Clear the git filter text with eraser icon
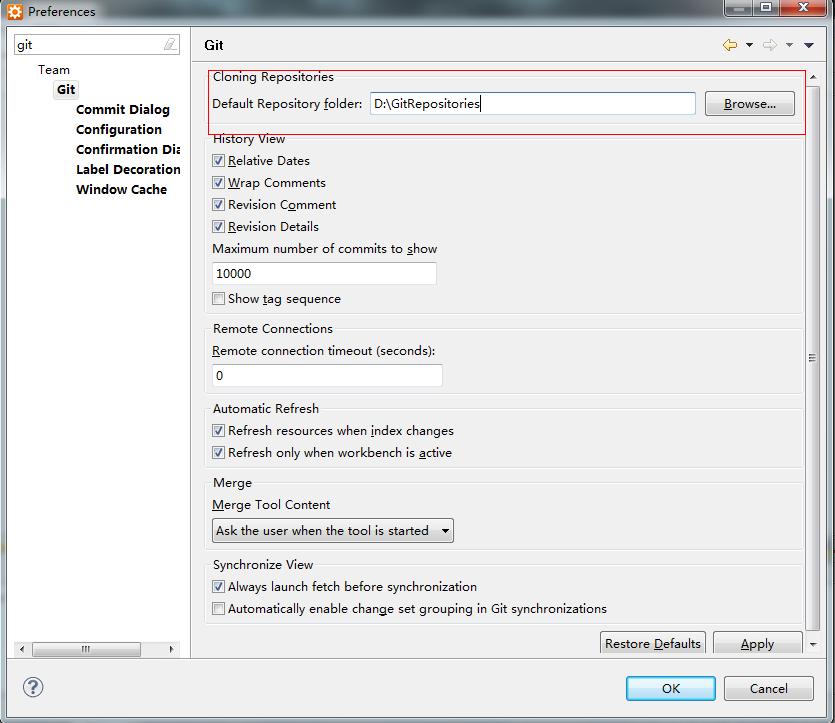The width and height of the screenshot is (835, 723). point(170,44)
